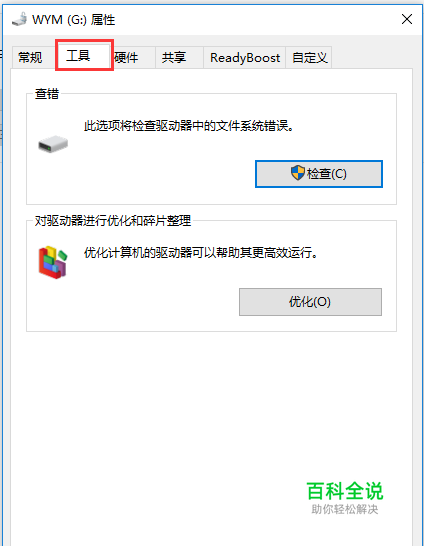Click the 优化(O) button
The image size is (424, 546).
(x=310, y=302)
